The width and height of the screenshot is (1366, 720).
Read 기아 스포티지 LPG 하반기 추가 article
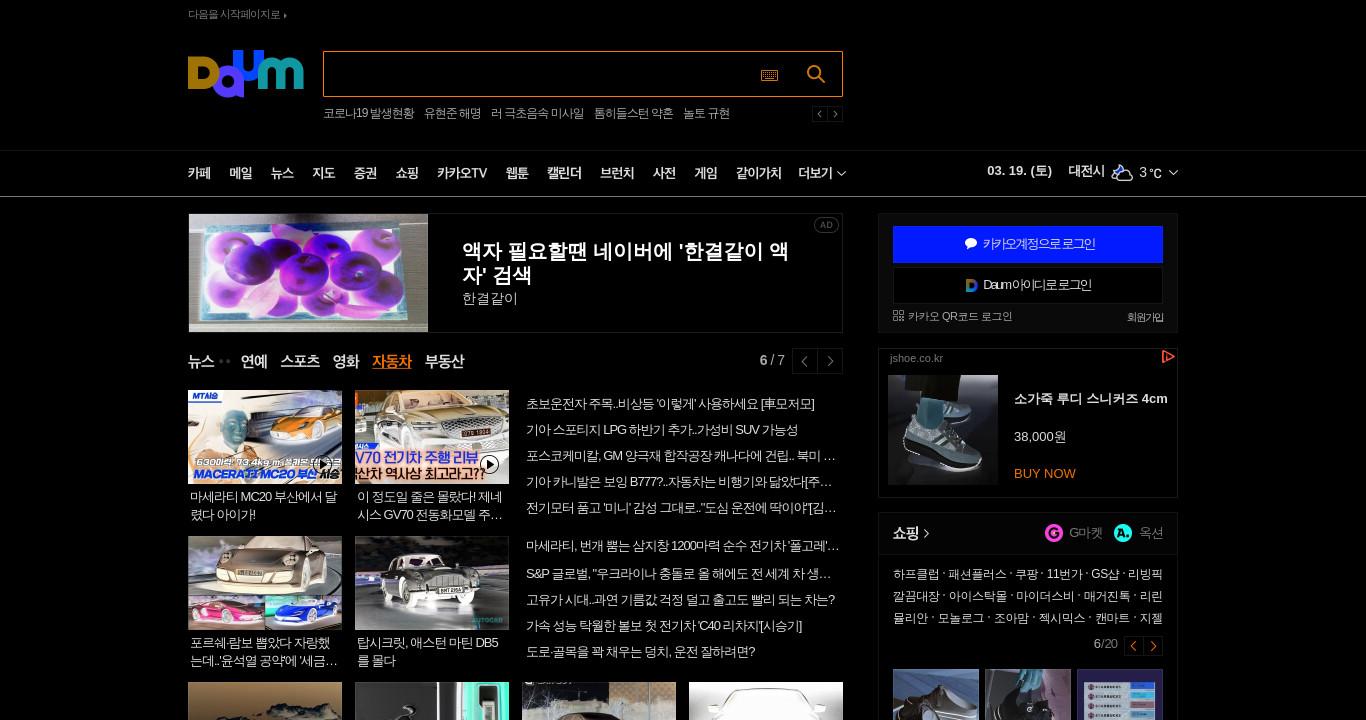tap(662, 430)
